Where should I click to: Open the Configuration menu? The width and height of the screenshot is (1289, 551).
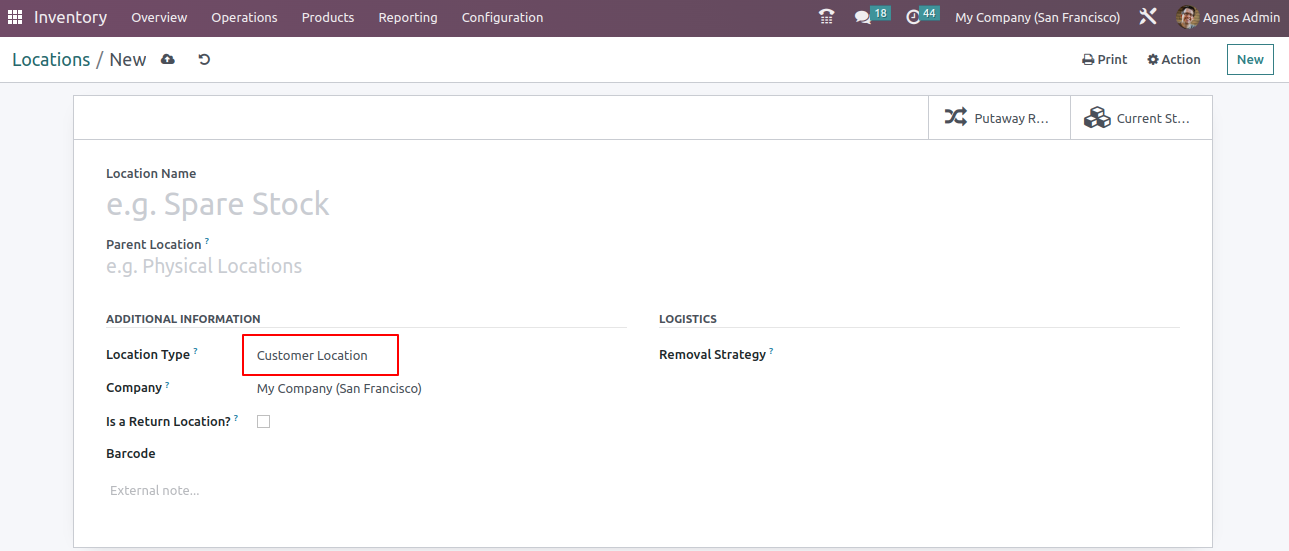(x=502, y=18)
